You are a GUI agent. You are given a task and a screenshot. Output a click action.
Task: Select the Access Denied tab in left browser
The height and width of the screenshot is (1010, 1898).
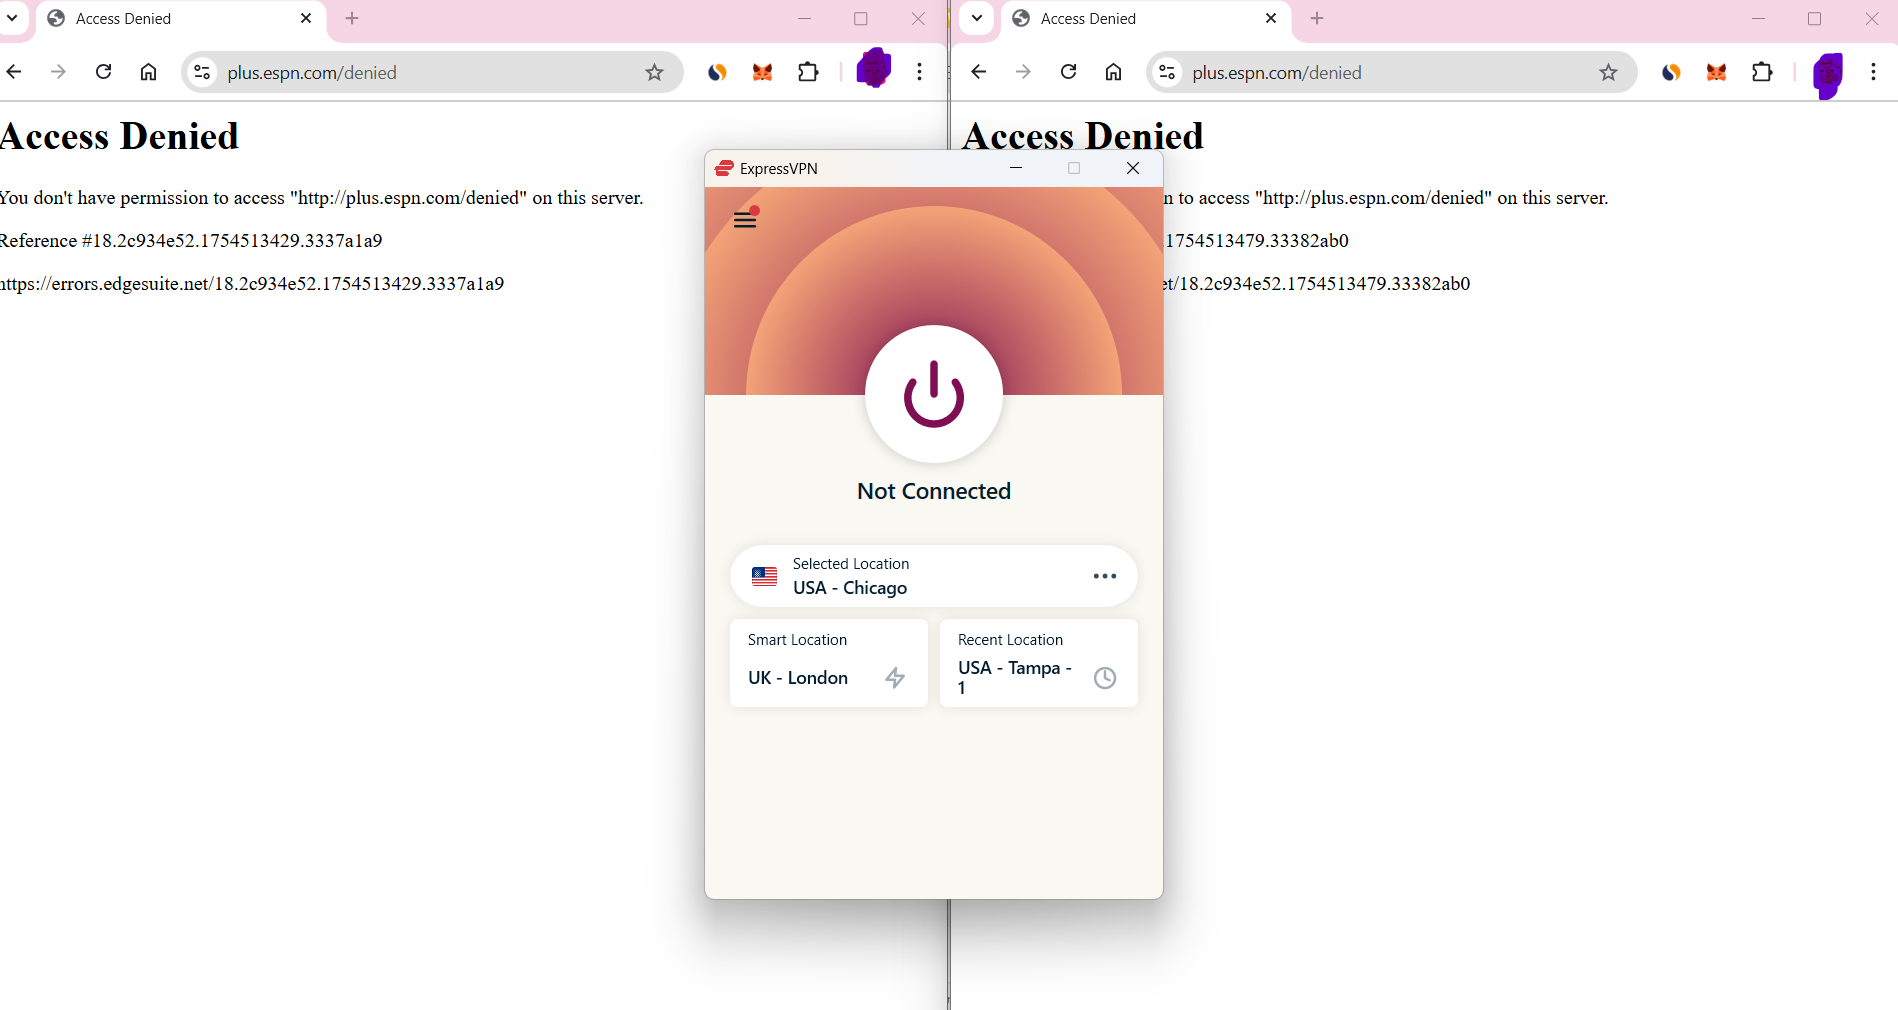click(x=170, y=19)
